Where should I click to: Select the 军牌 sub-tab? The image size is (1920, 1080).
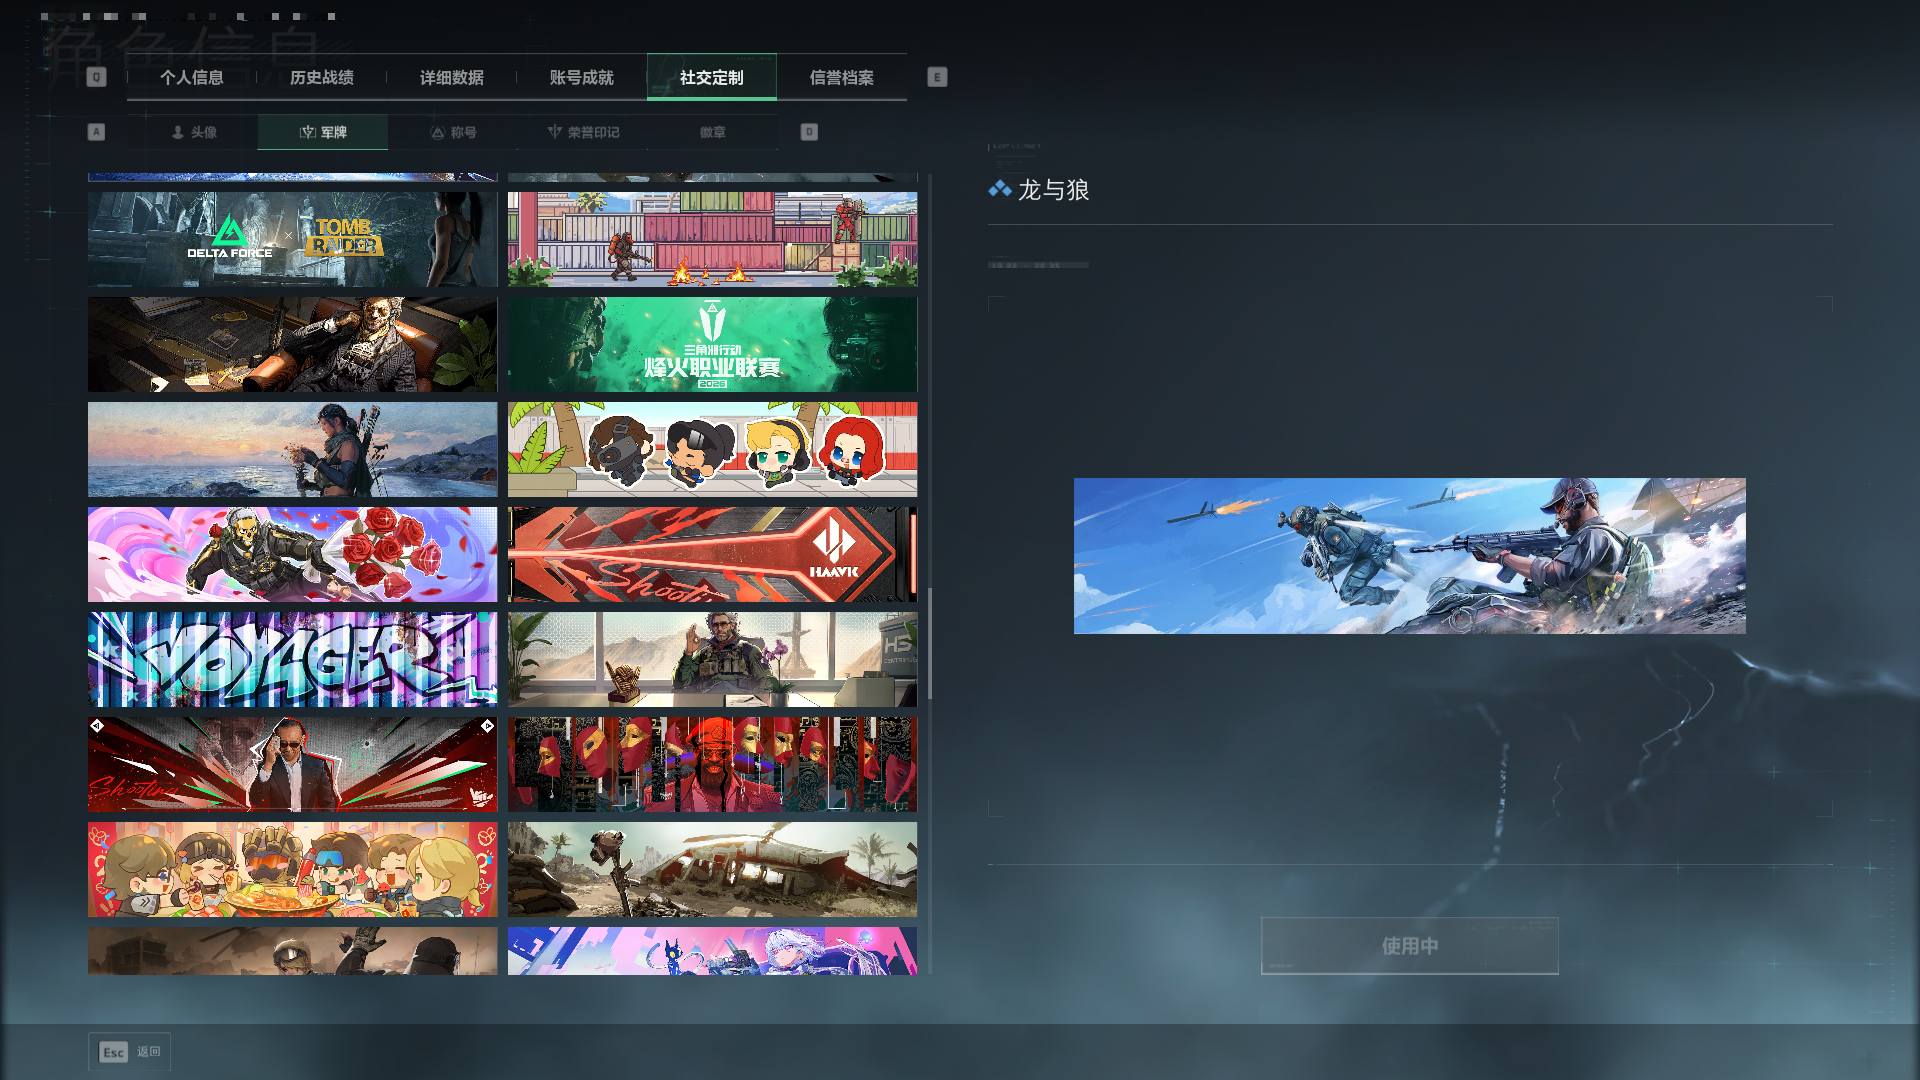323,132
